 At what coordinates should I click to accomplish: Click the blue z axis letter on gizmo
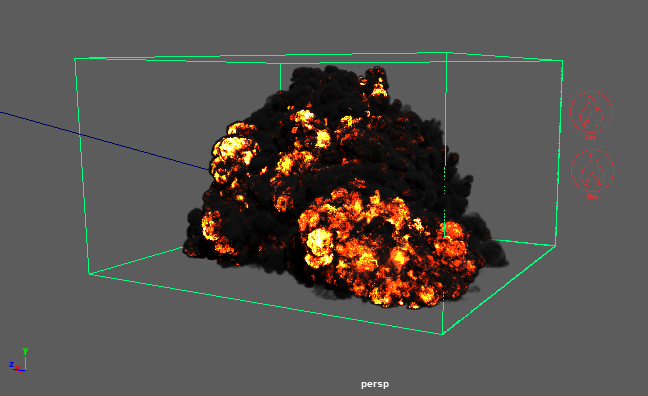pos(12,365)
